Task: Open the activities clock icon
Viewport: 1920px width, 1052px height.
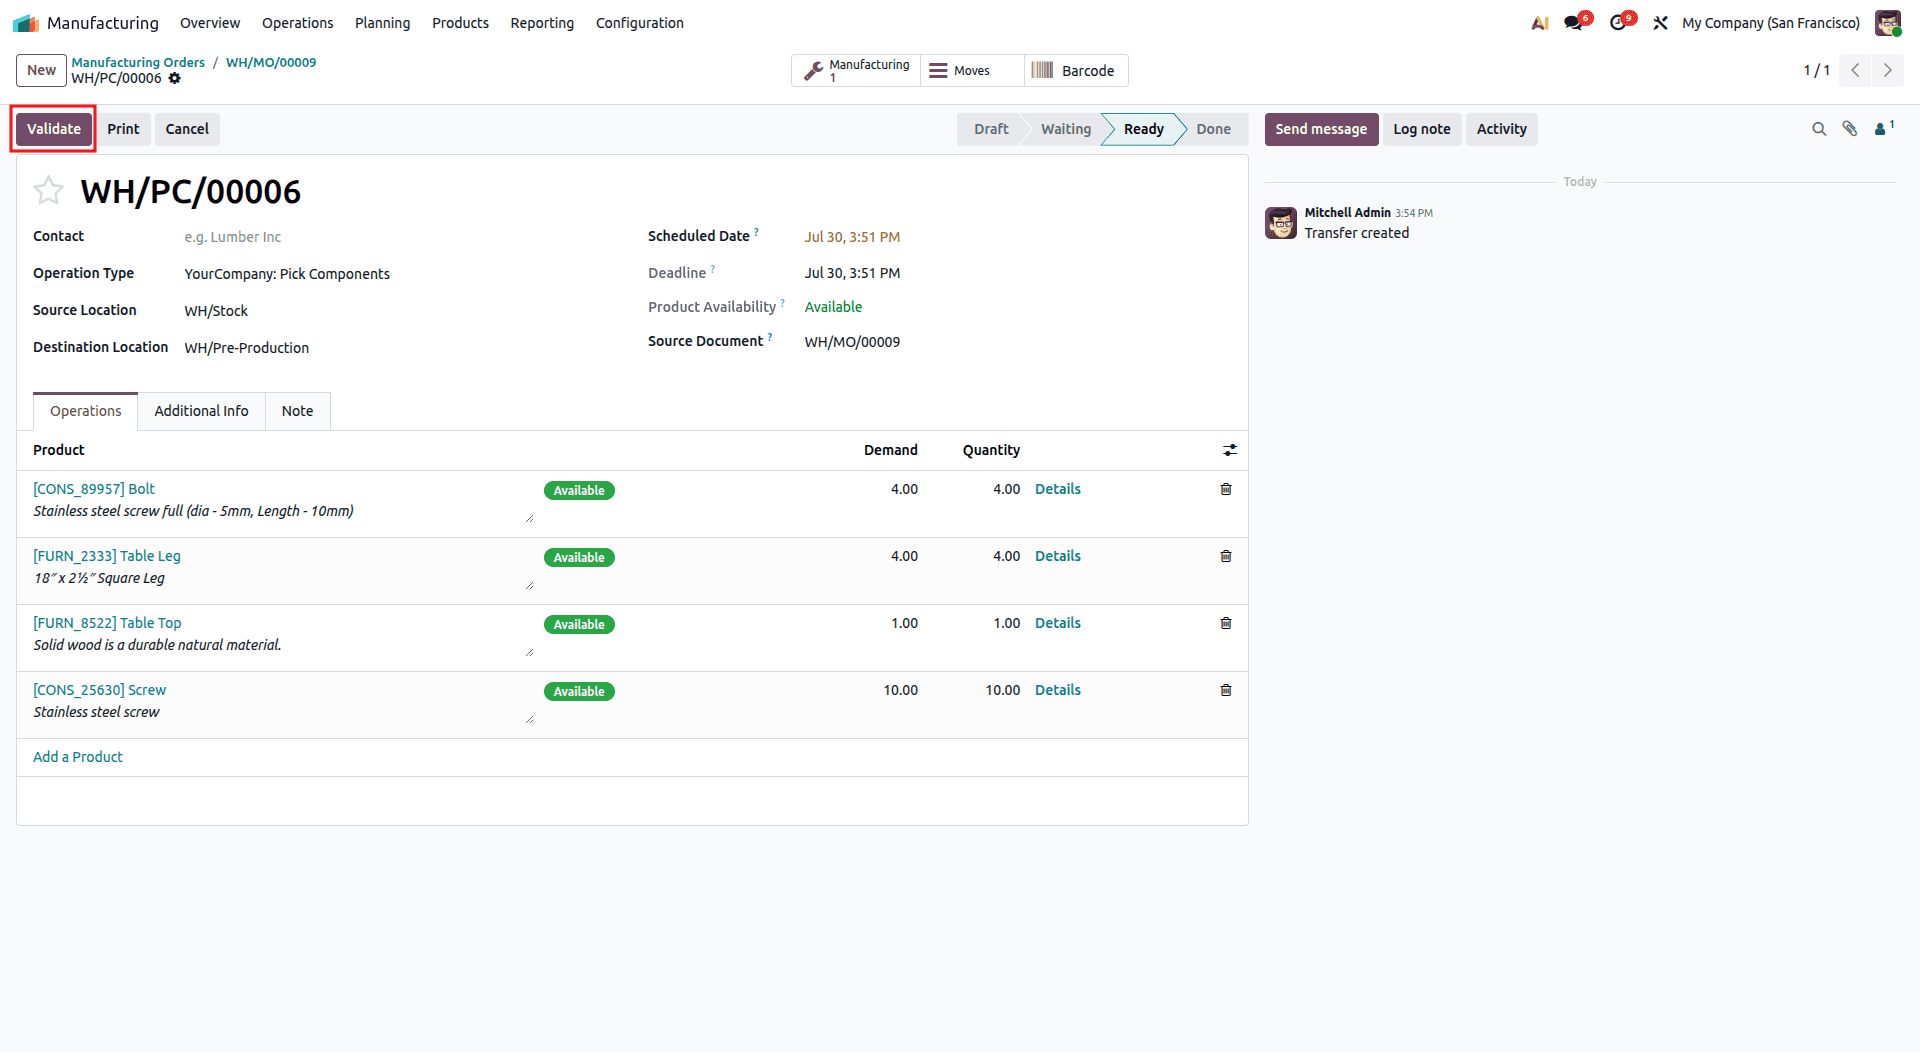Action: point(1620,22)
